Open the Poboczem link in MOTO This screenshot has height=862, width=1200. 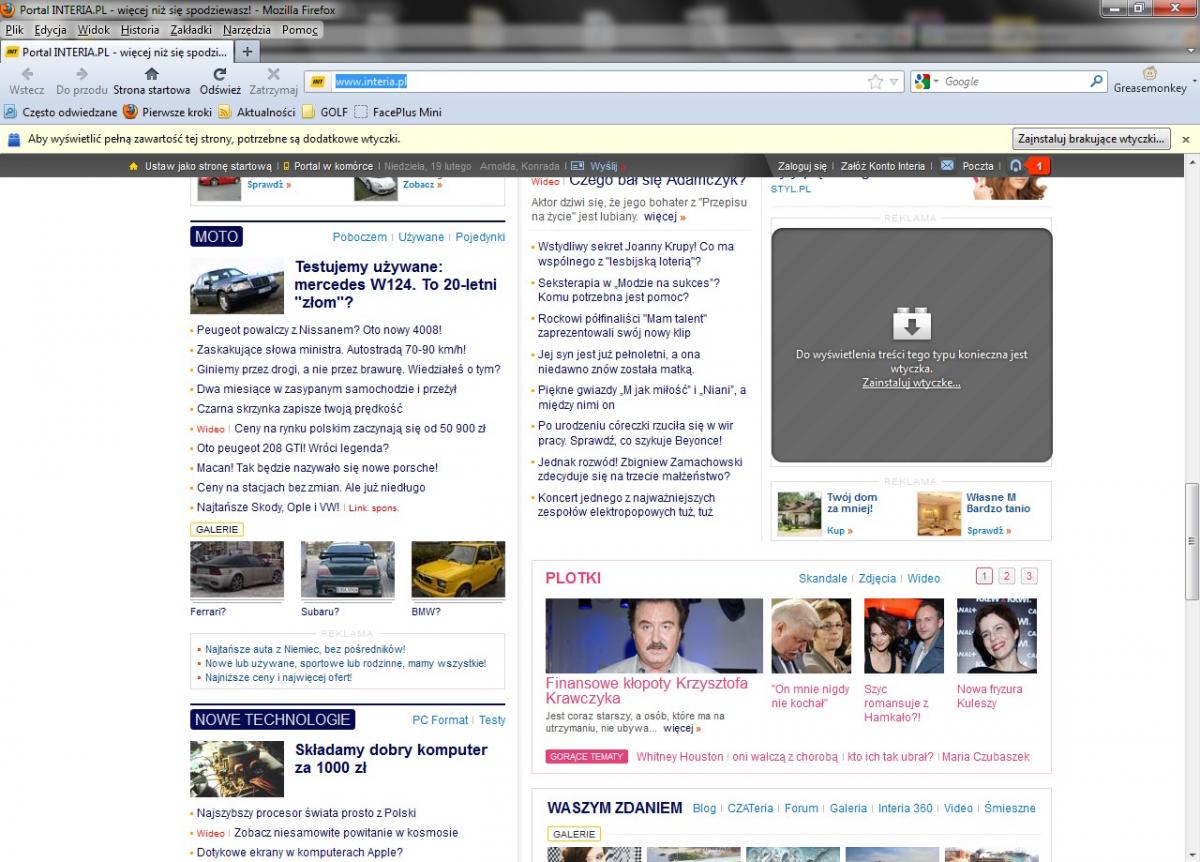360,237
